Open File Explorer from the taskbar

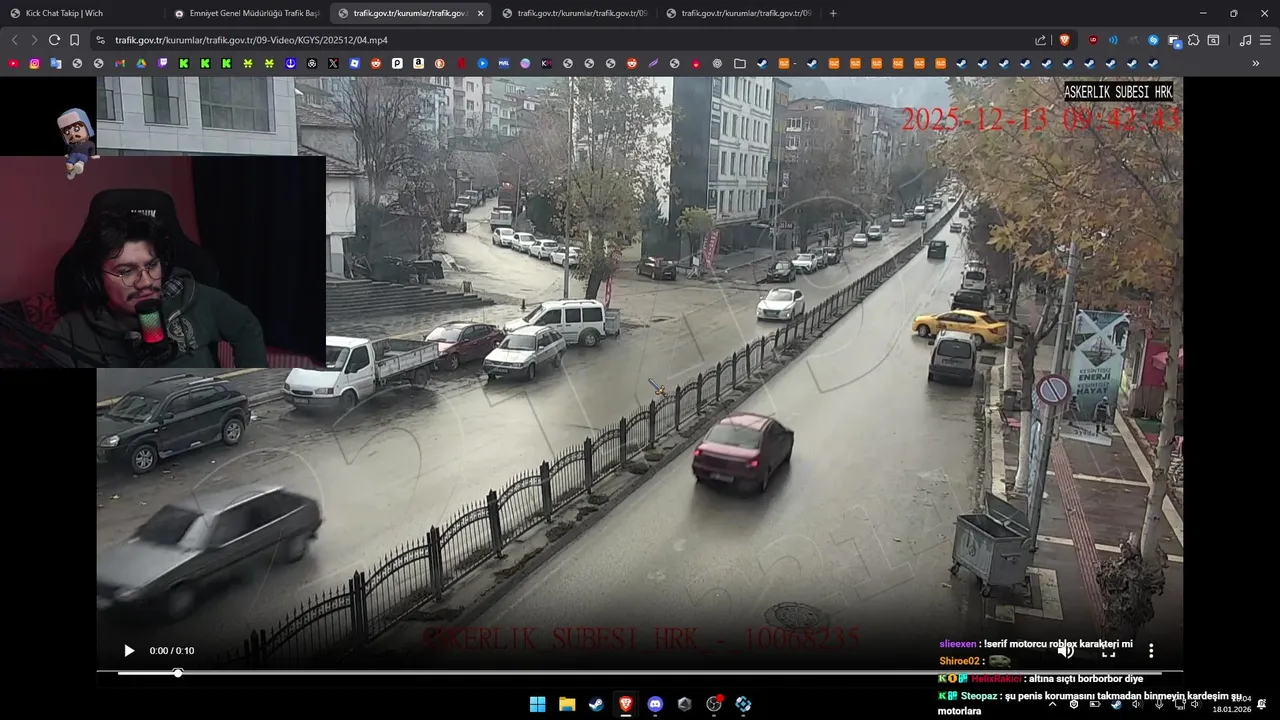point(567,704)
